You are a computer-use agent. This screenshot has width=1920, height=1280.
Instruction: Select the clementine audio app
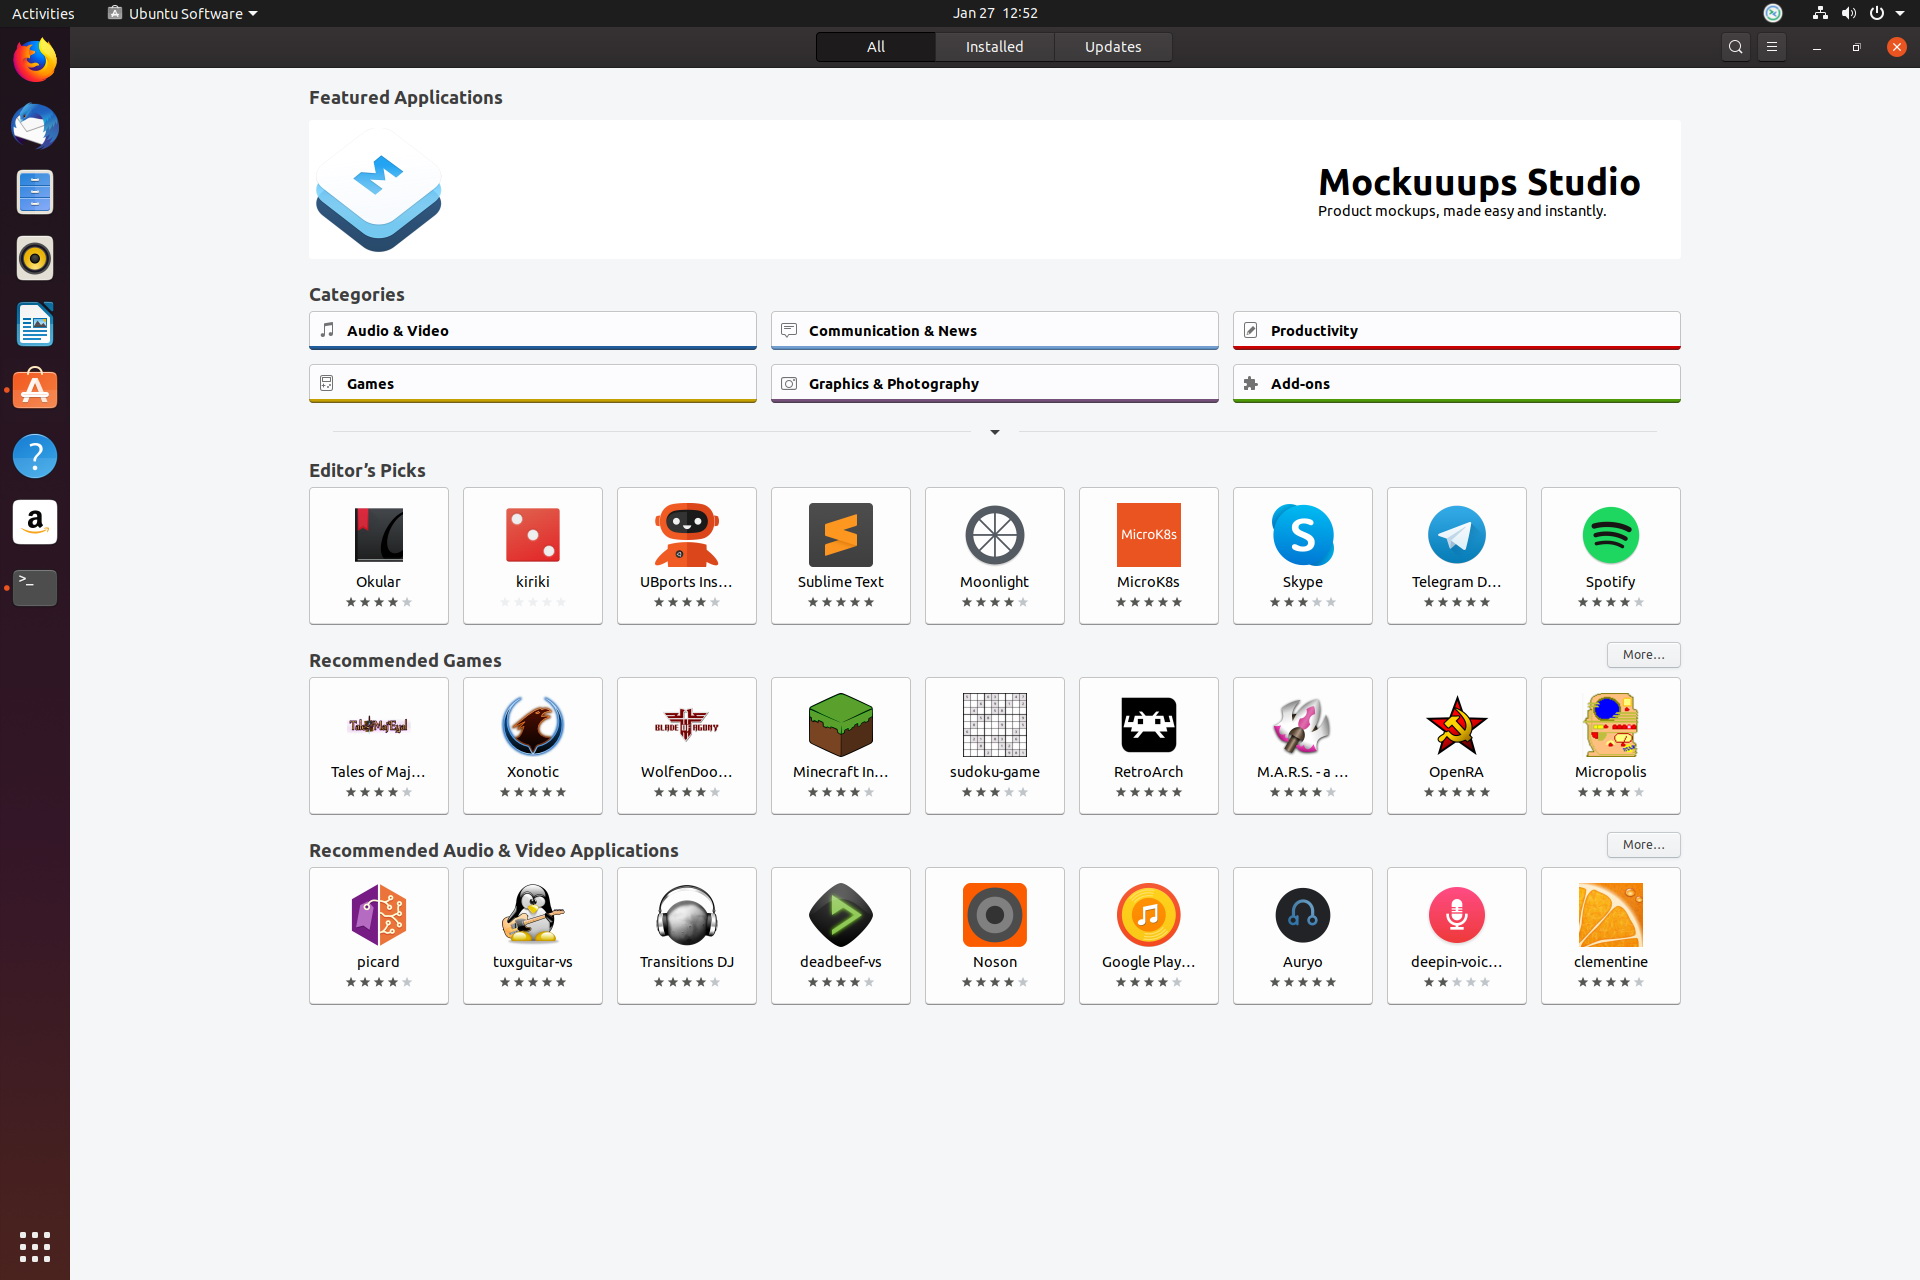tap(1610, 935)
